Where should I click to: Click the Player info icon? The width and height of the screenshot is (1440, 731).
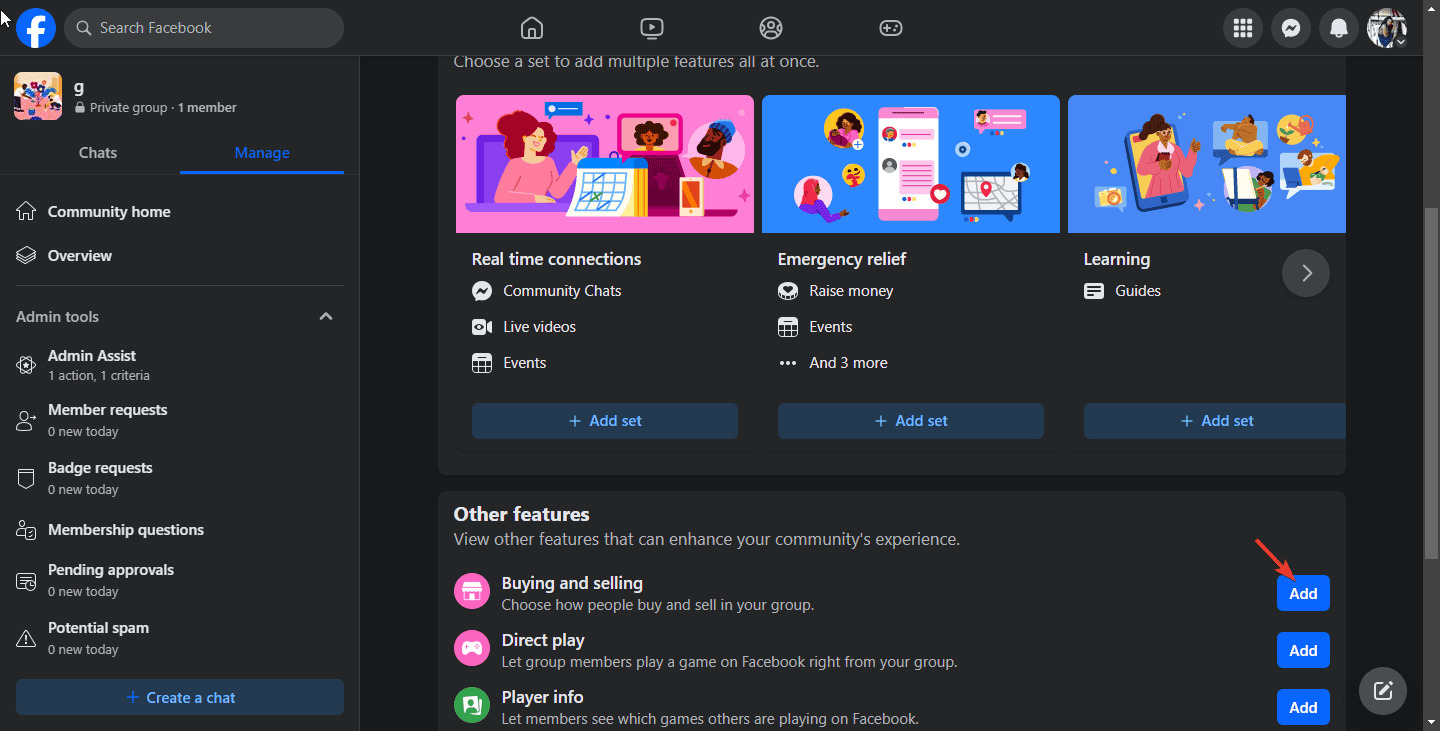(x=472, y=706)
